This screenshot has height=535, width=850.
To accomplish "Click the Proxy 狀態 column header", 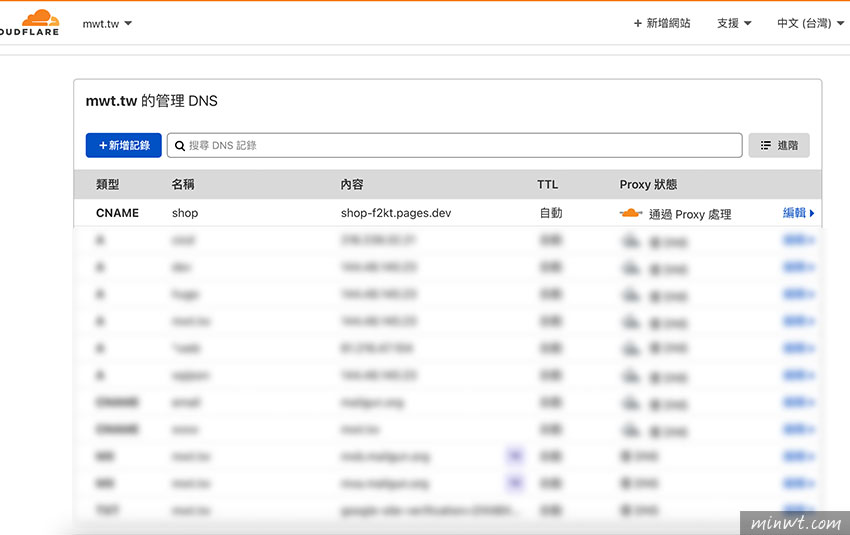I will coord(648,184).
